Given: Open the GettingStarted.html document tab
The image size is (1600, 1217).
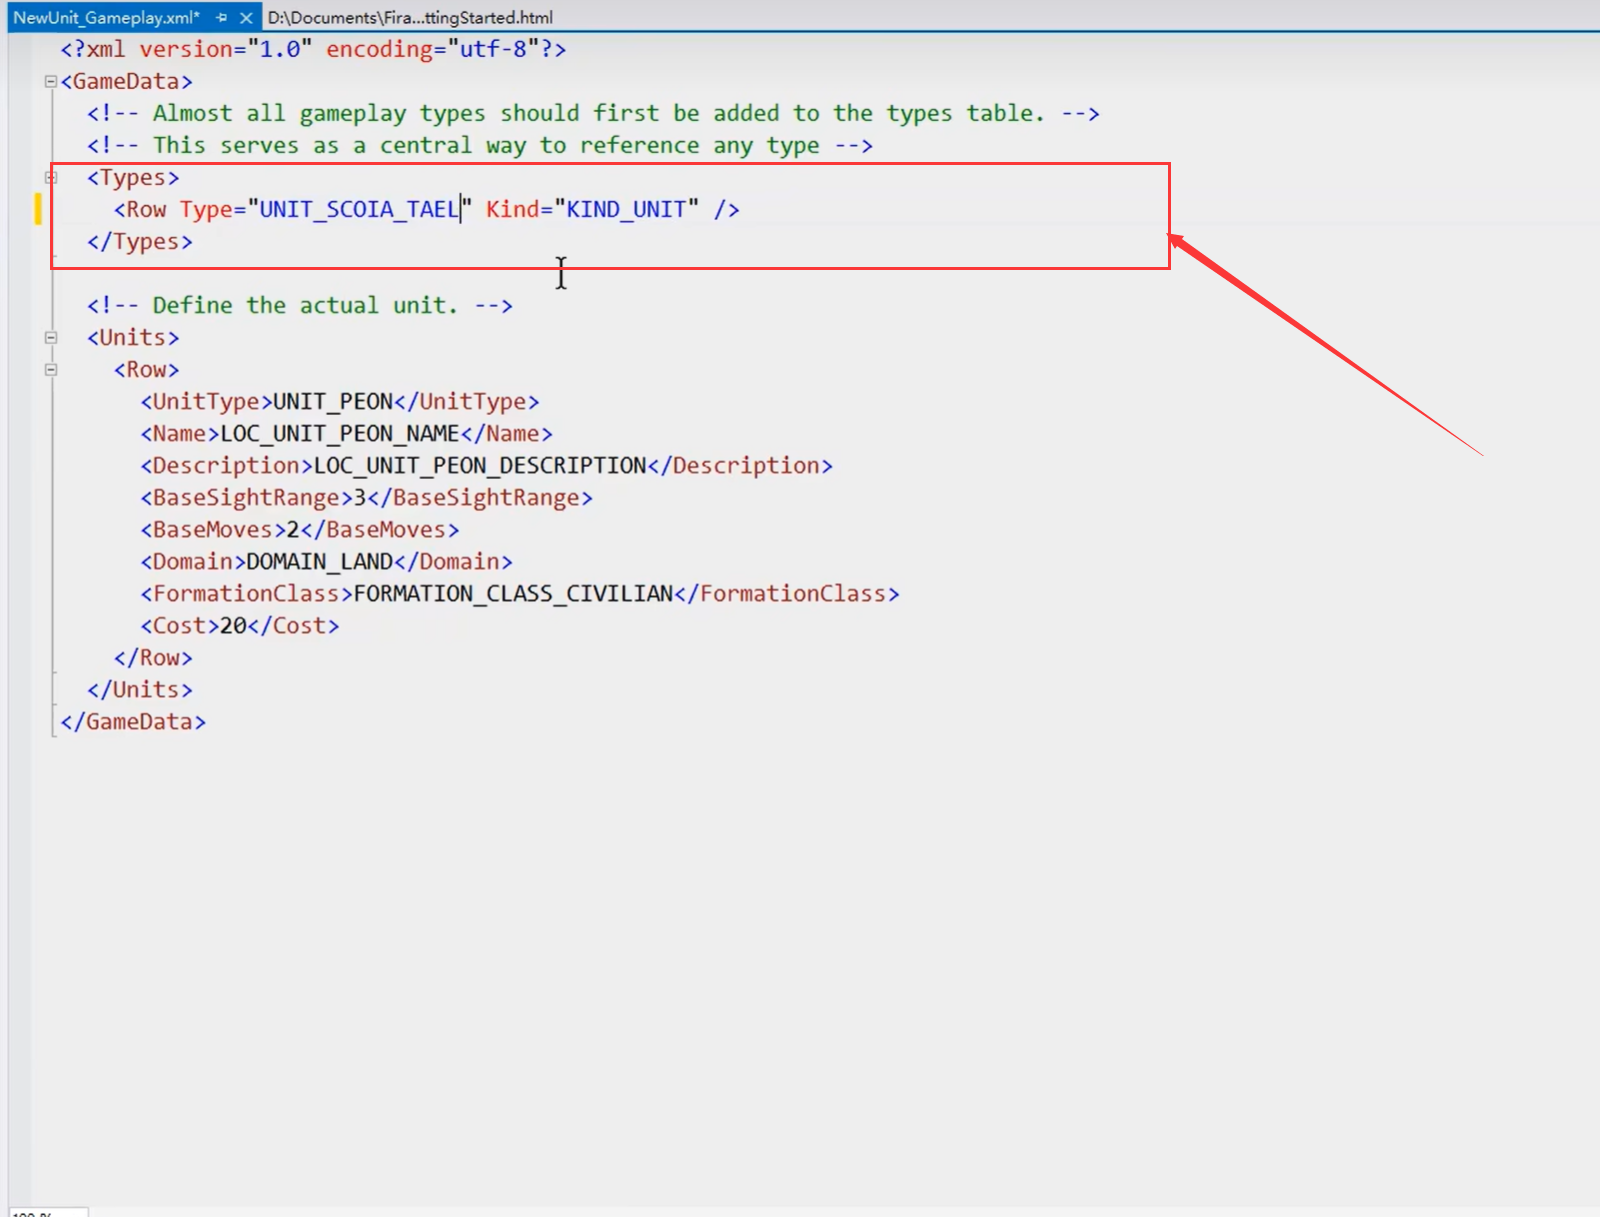Looking at the screenshot, I should pyautogui.click(x=410, y=18).
